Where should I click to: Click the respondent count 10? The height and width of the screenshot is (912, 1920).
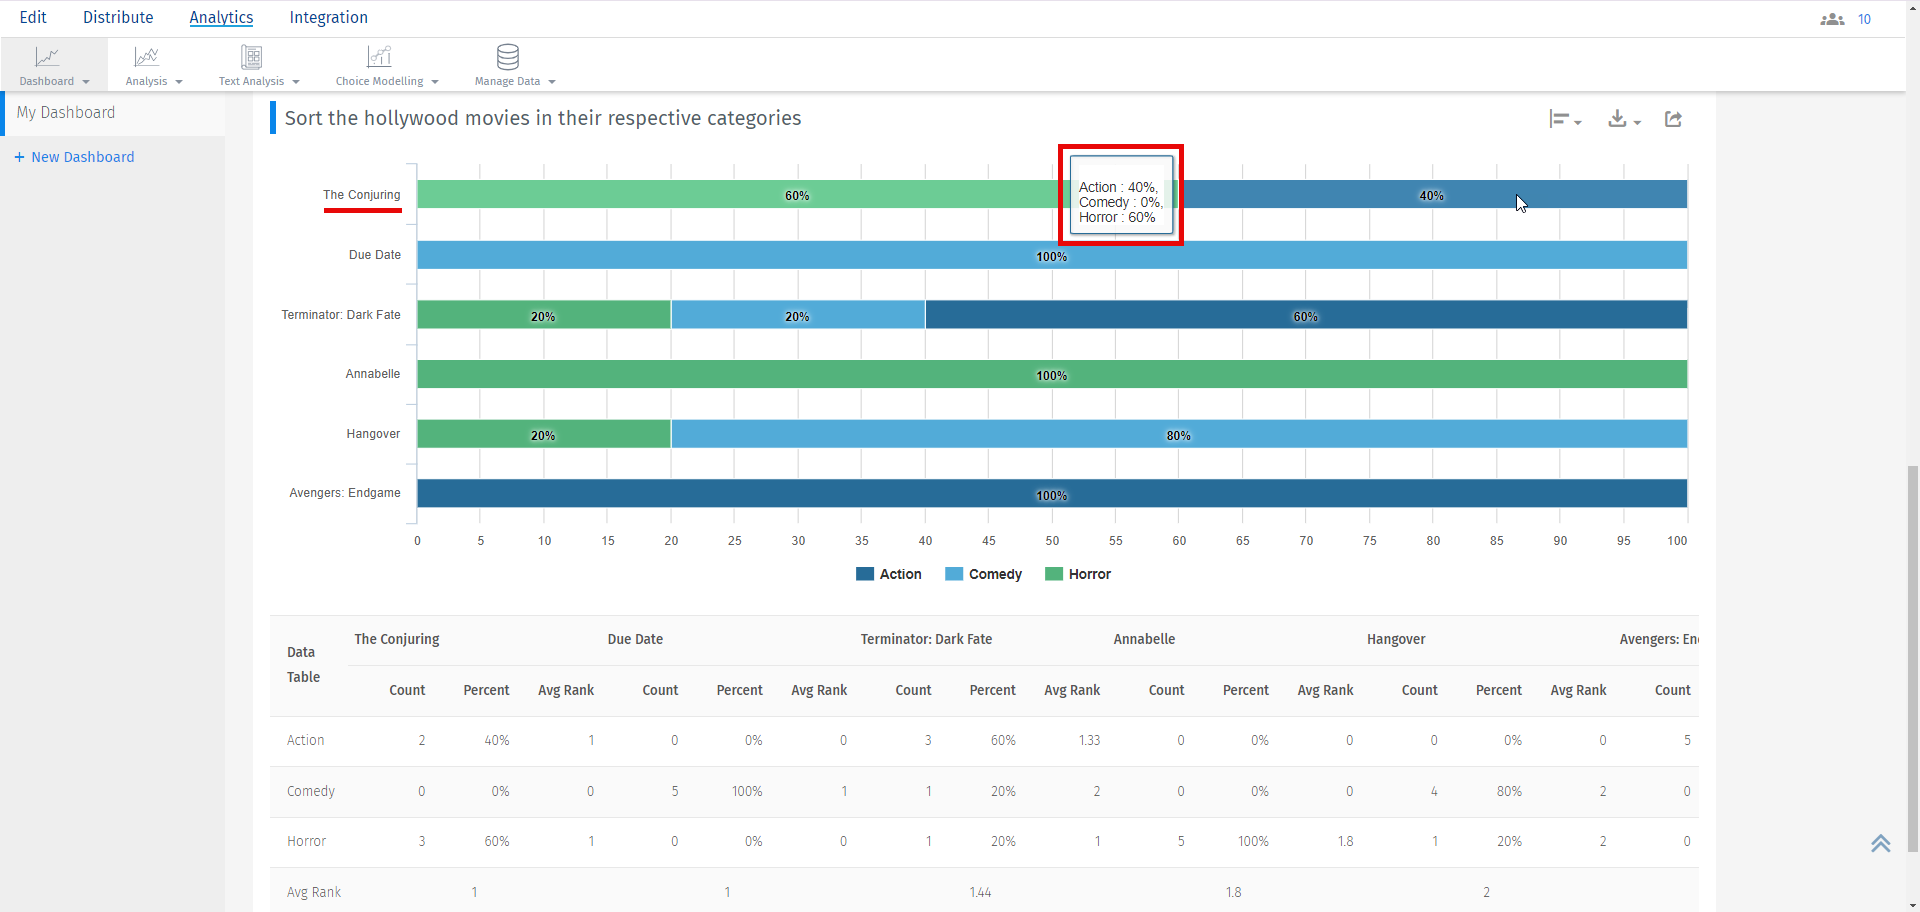coord(1864,19)
